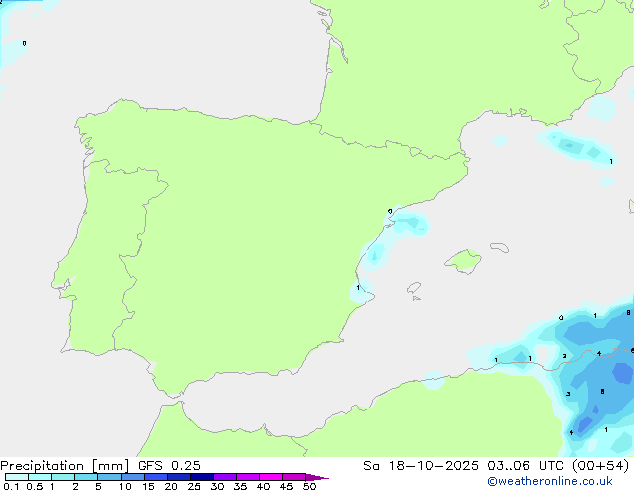Click the Ibiza island outline
This screenshot has height=490, width=634.
coord(414,288)
